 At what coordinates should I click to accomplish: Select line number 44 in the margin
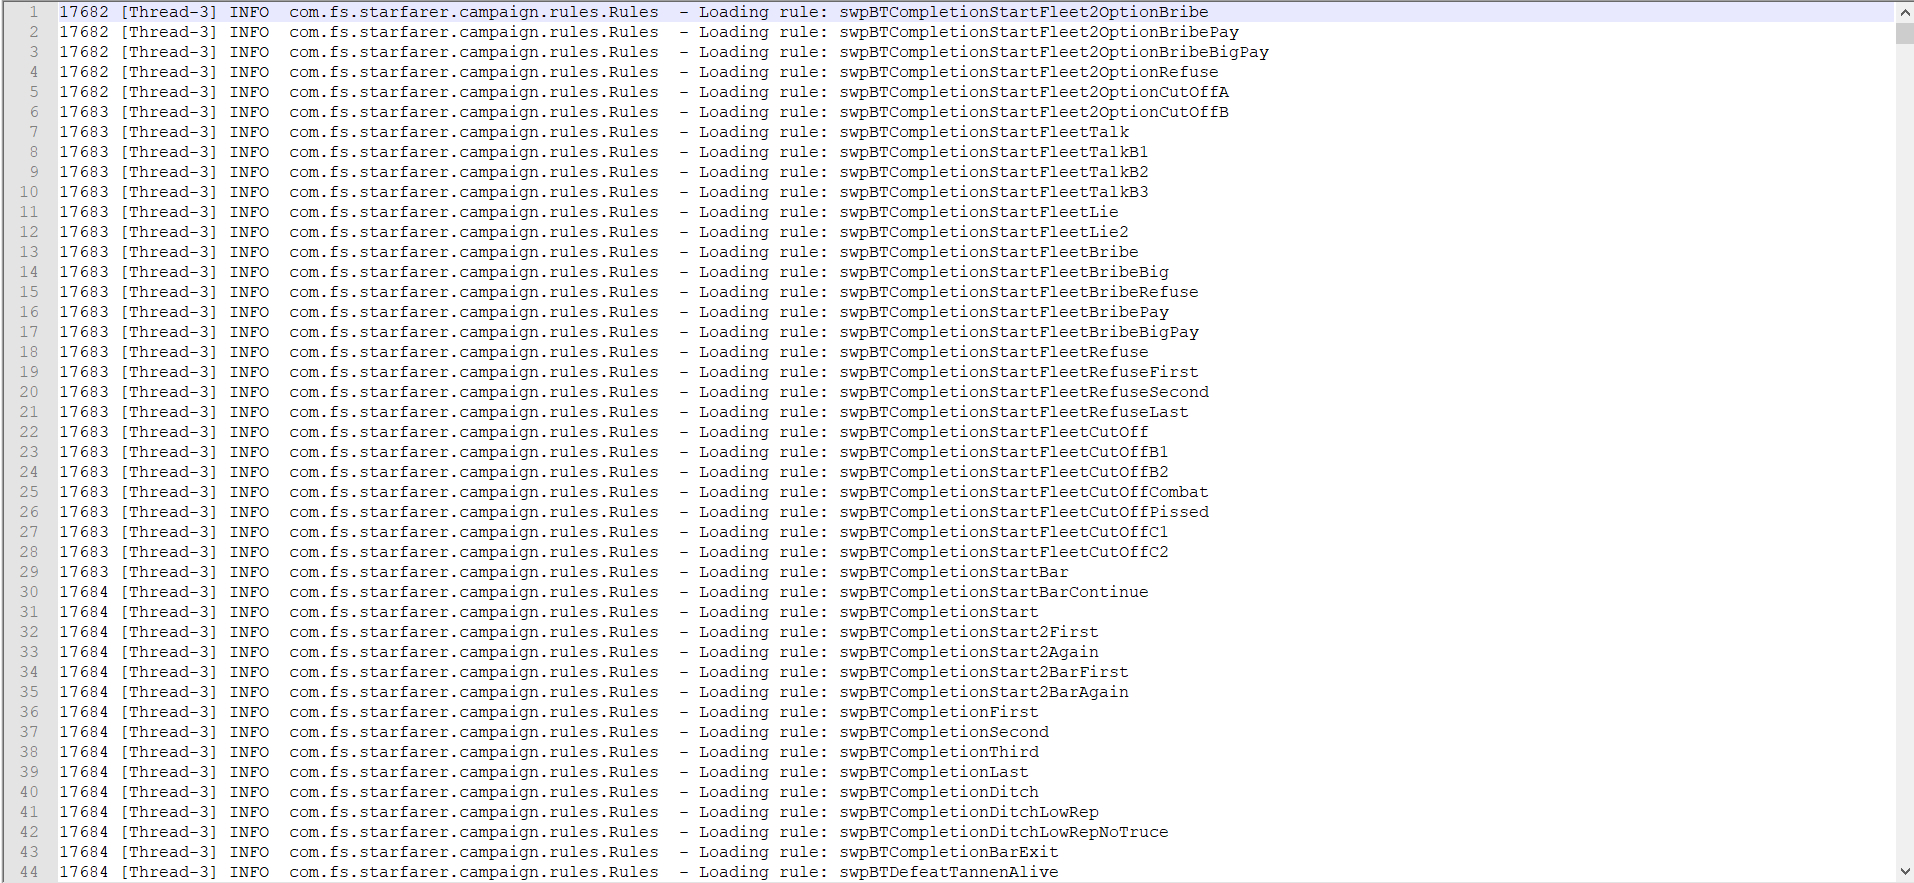click(29, 872)
